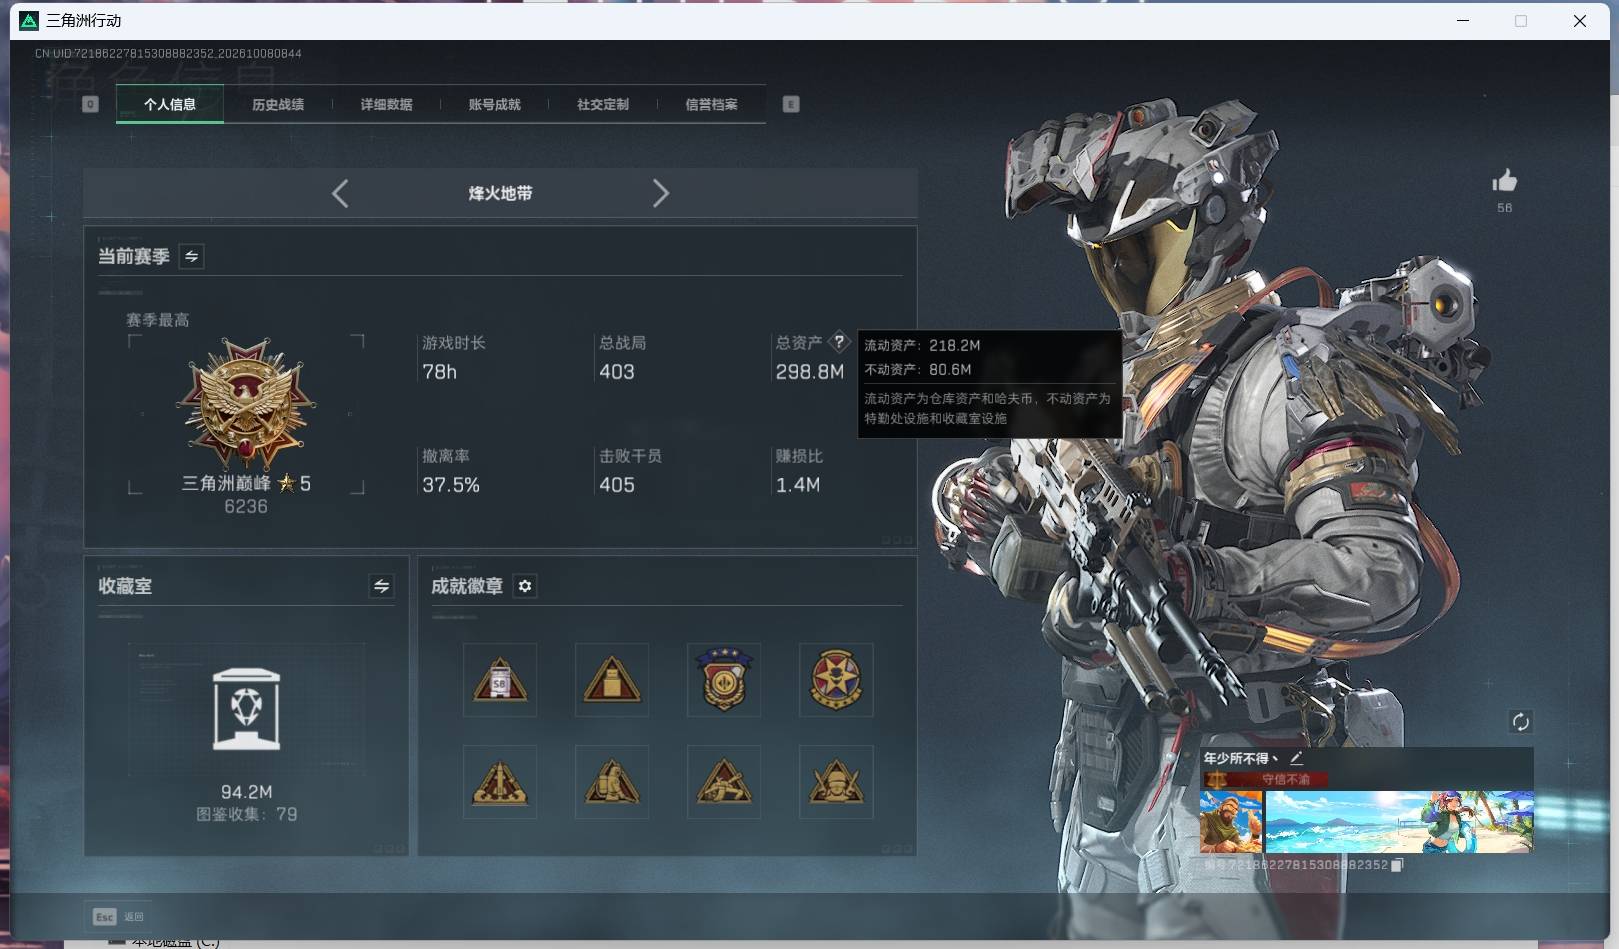The width and height of the screenshot is (1619, 949).
Task: Click the 撤离率 value 37.5%
Action: pos(451,485)
